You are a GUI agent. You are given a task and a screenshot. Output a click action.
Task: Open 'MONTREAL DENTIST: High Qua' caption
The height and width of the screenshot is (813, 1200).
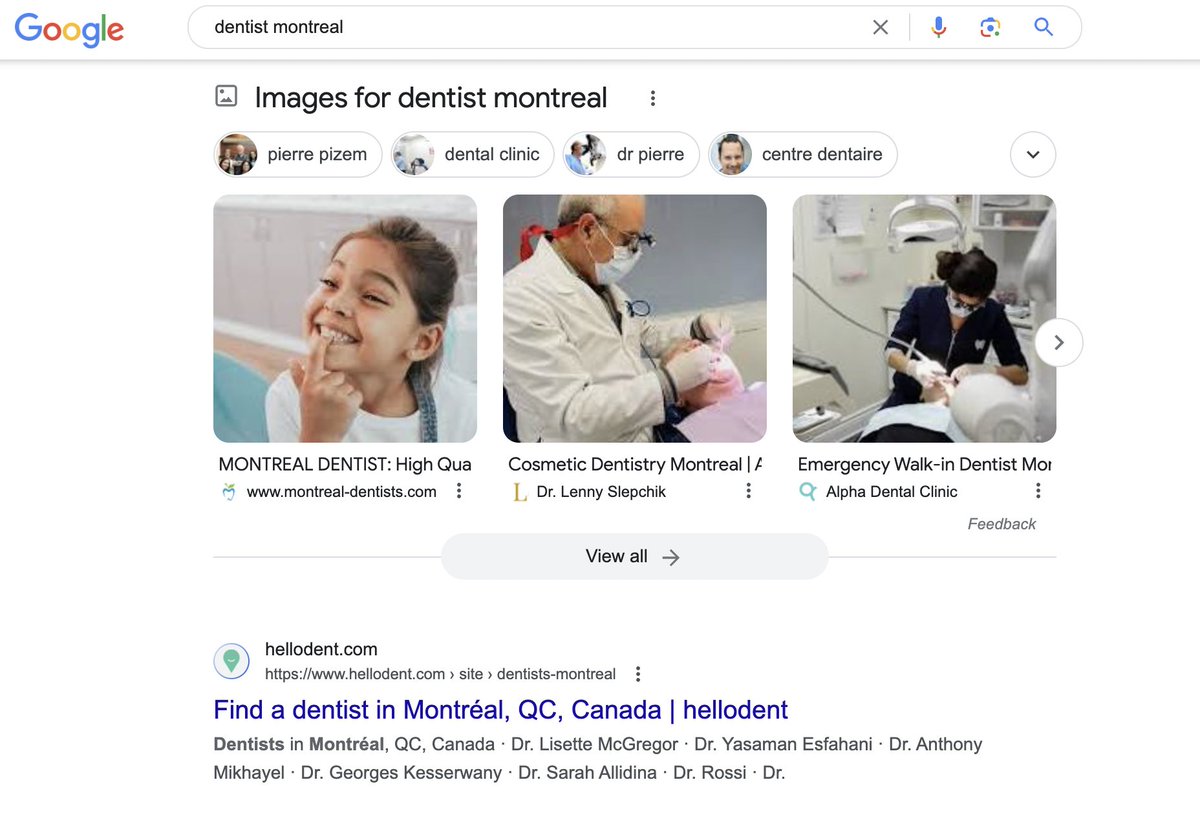(x=345, y=464)
